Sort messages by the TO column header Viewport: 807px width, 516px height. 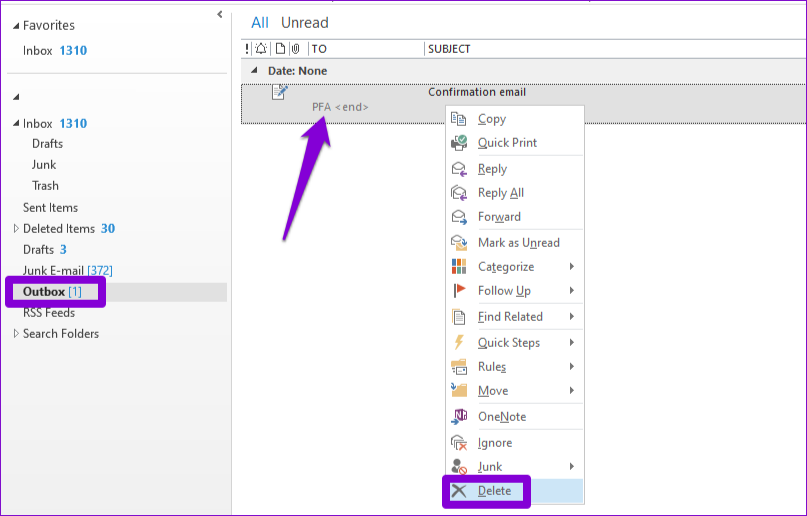coord(366,49)
